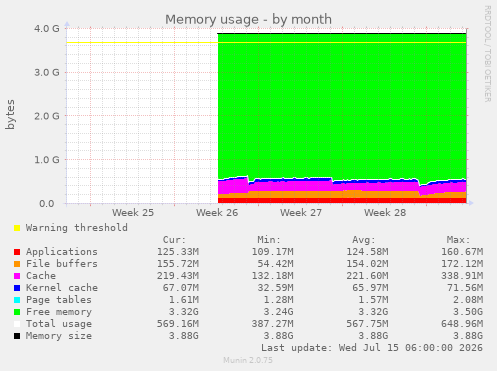This screenshot has width=497, height=371.
Task: Click the Cache max value 338.91M
Action: [x=462, y=276]
